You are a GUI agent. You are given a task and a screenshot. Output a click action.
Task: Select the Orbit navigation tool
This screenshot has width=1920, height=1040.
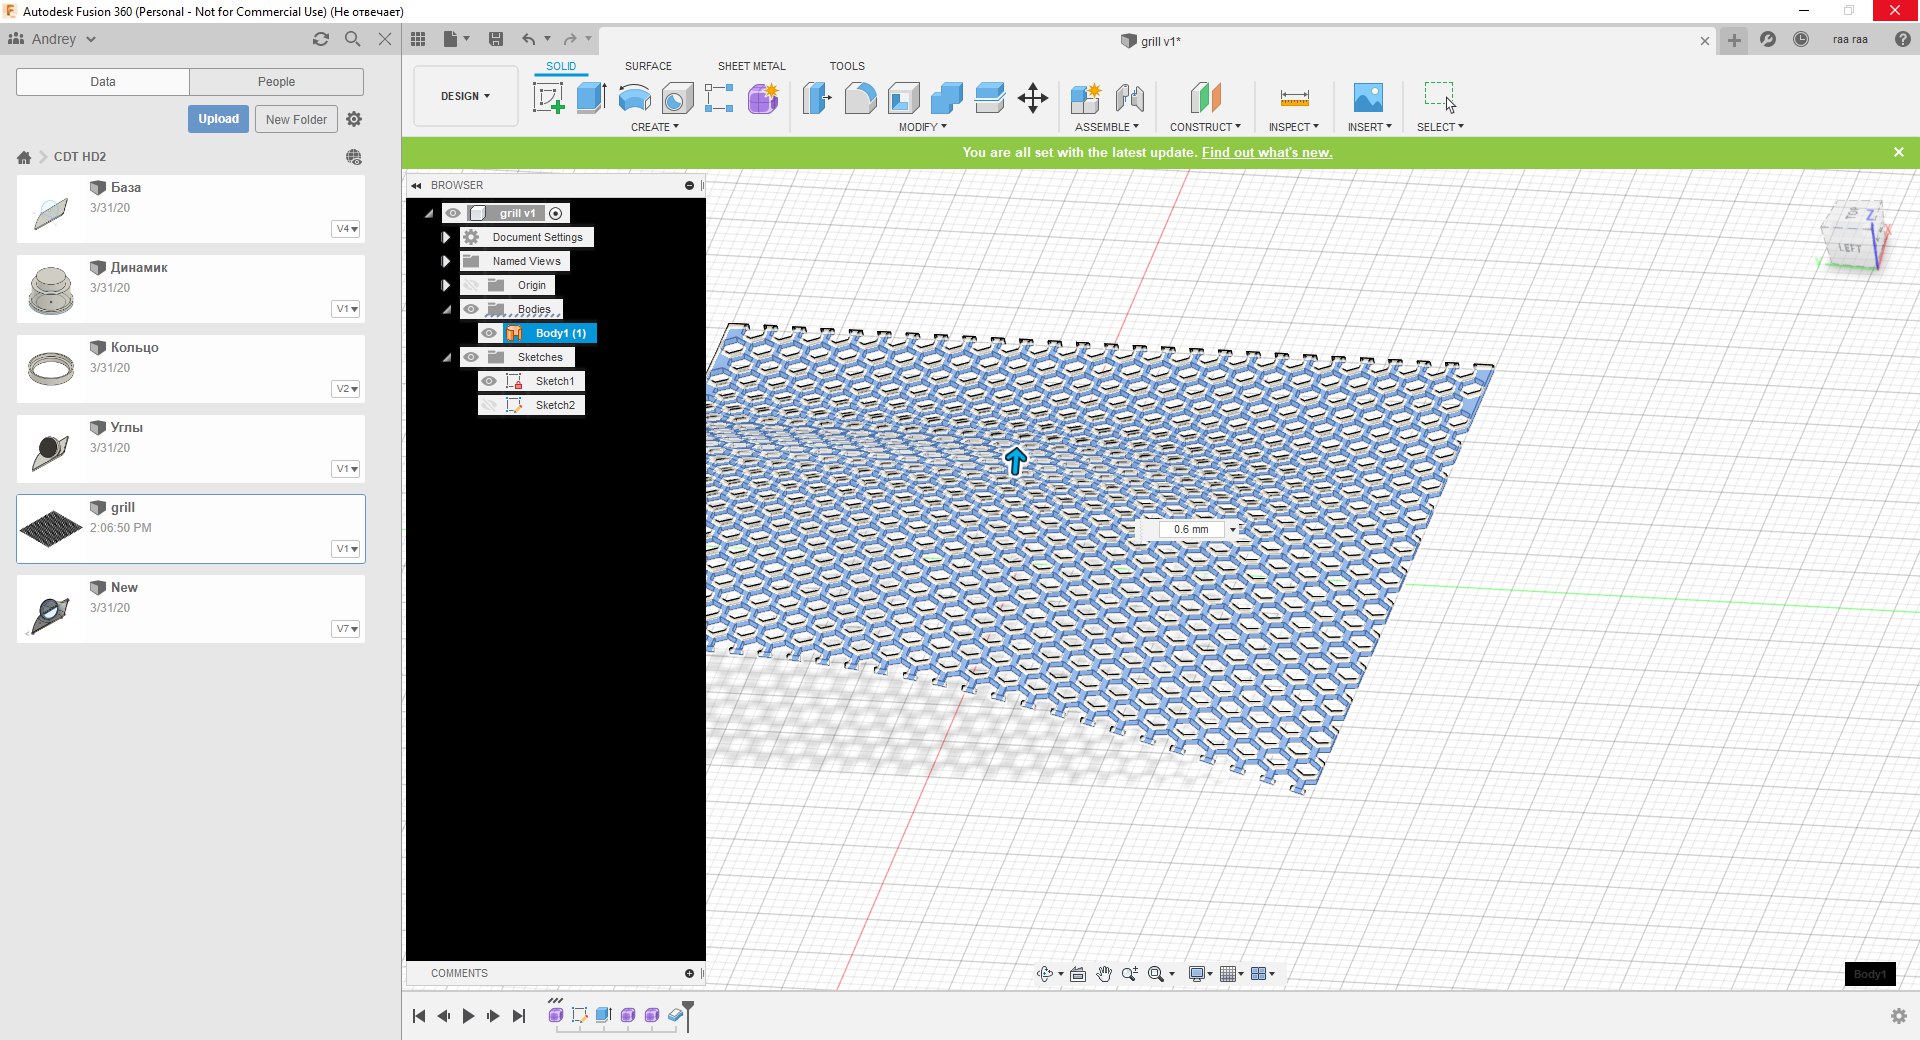tap(1045, 974)
